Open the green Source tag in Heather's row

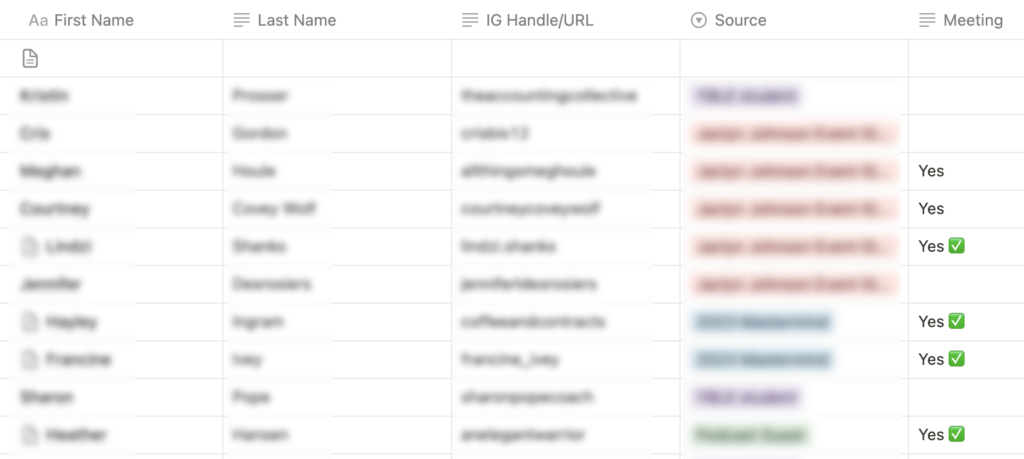click(751, 435)
